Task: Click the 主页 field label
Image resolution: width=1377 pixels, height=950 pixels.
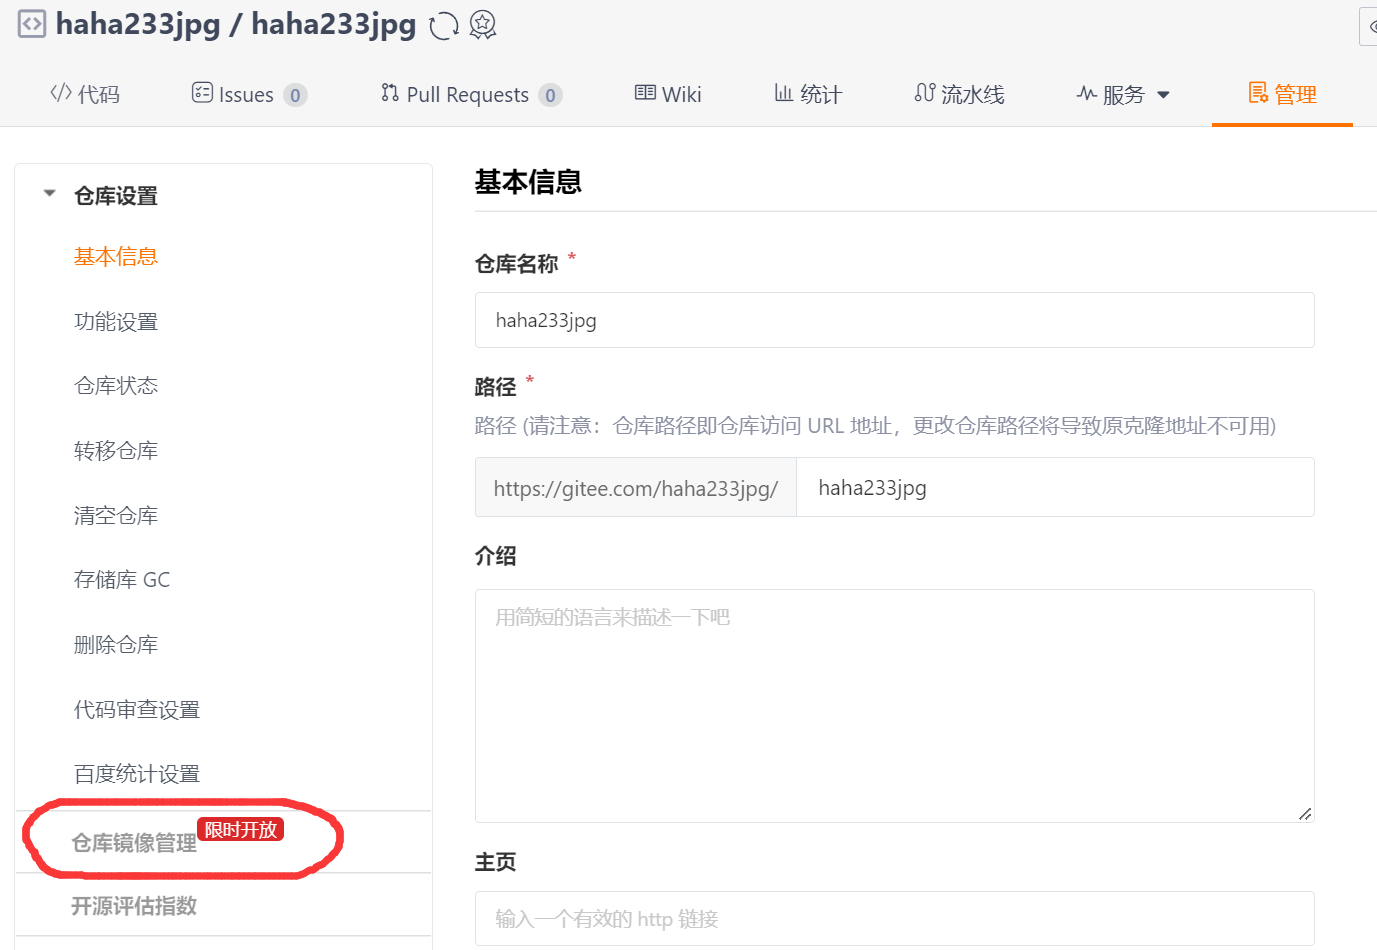Action: pyautogui.click(x=495, y=862)
